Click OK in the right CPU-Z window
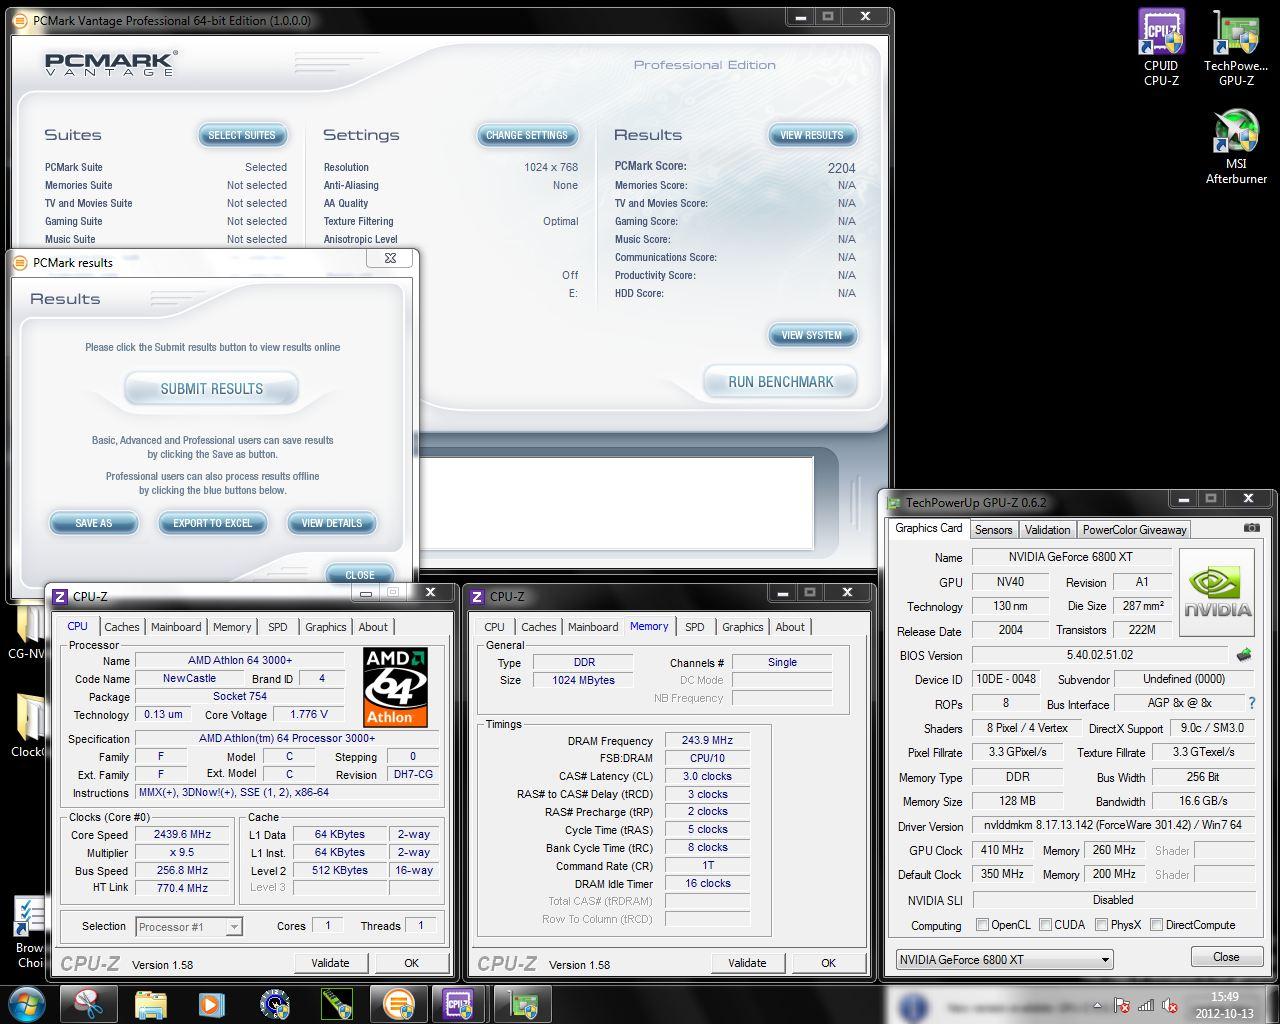Screen dimensions: 1280x1024 pos(828,963)
